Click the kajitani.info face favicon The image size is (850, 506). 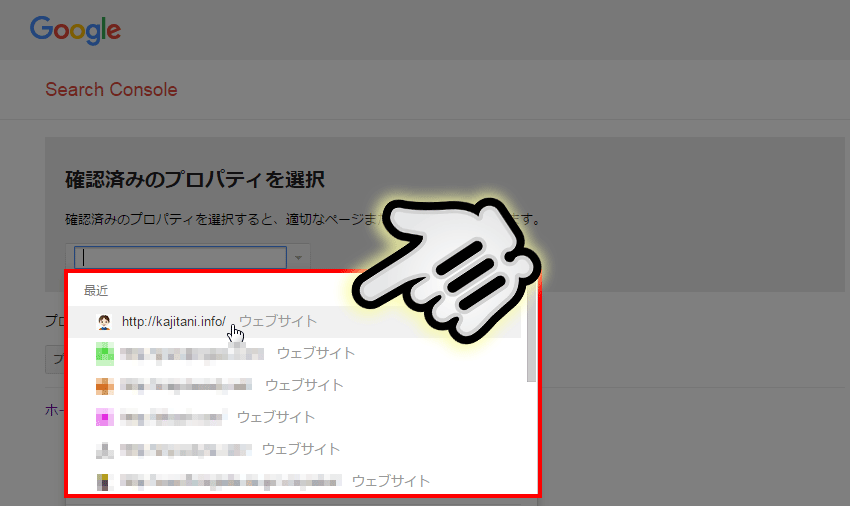tap(104, 322)
